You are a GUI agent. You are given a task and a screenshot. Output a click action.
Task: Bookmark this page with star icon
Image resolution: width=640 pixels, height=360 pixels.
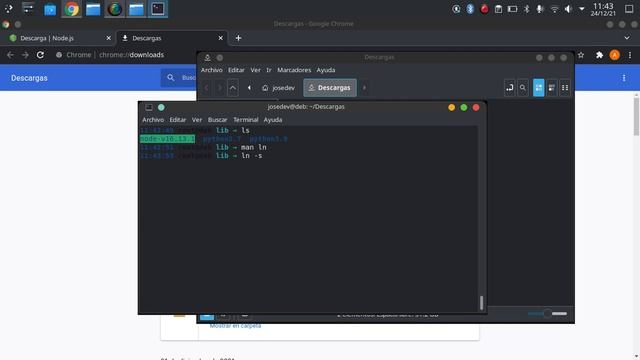click(581, 55)
